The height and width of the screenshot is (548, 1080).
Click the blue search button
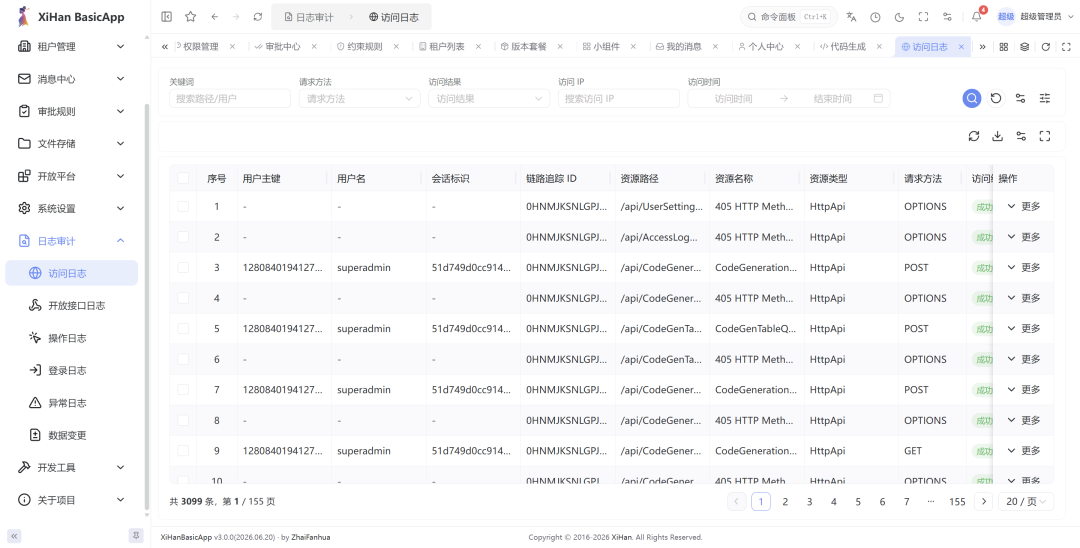972,98
